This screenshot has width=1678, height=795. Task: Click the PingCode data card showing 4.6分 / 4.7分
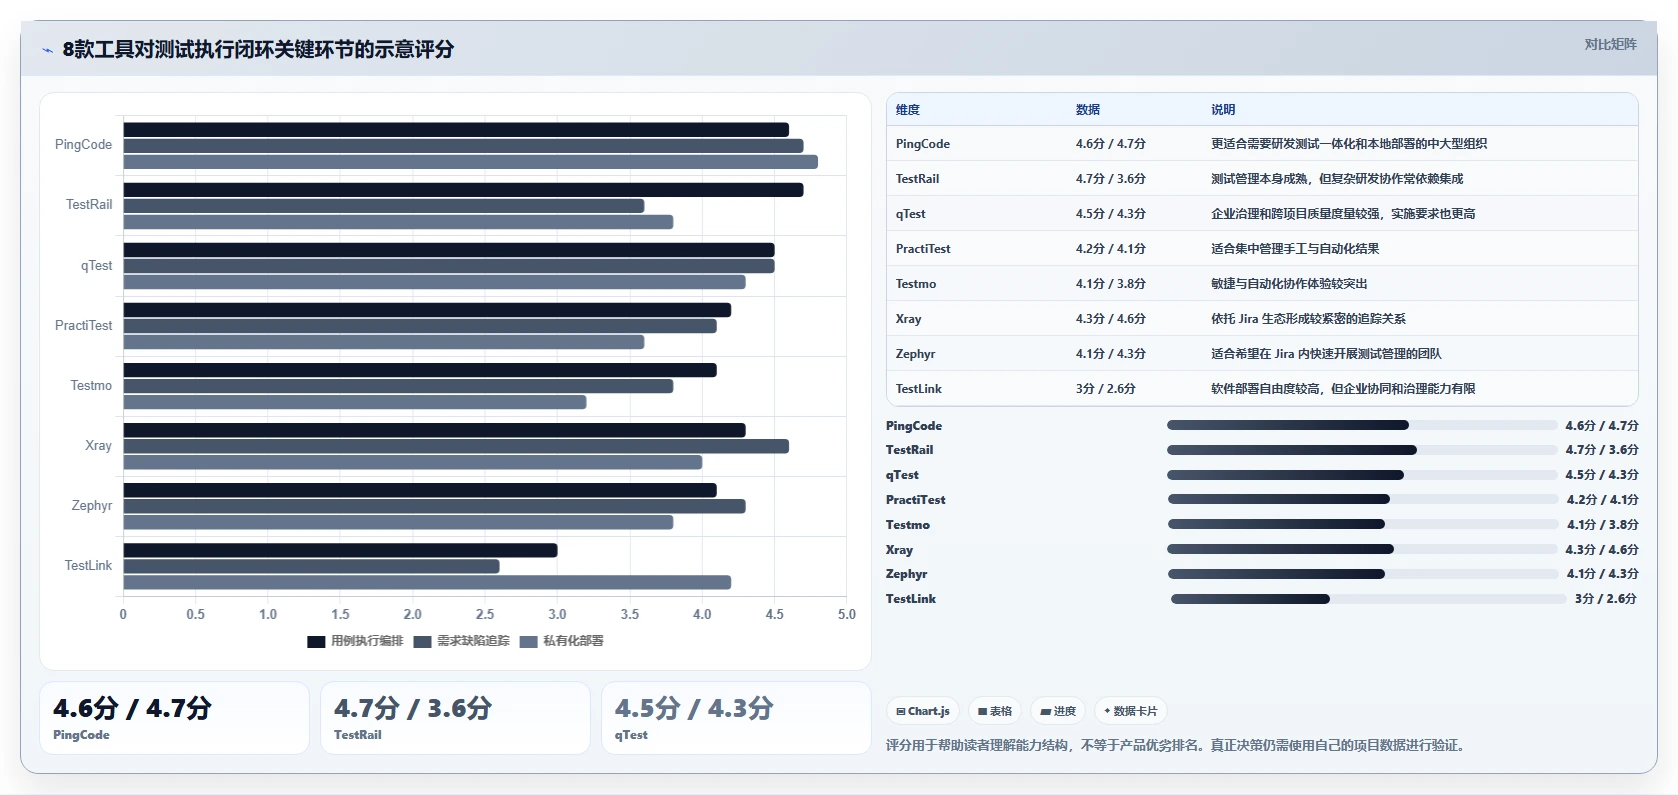[x=174, y=718]
